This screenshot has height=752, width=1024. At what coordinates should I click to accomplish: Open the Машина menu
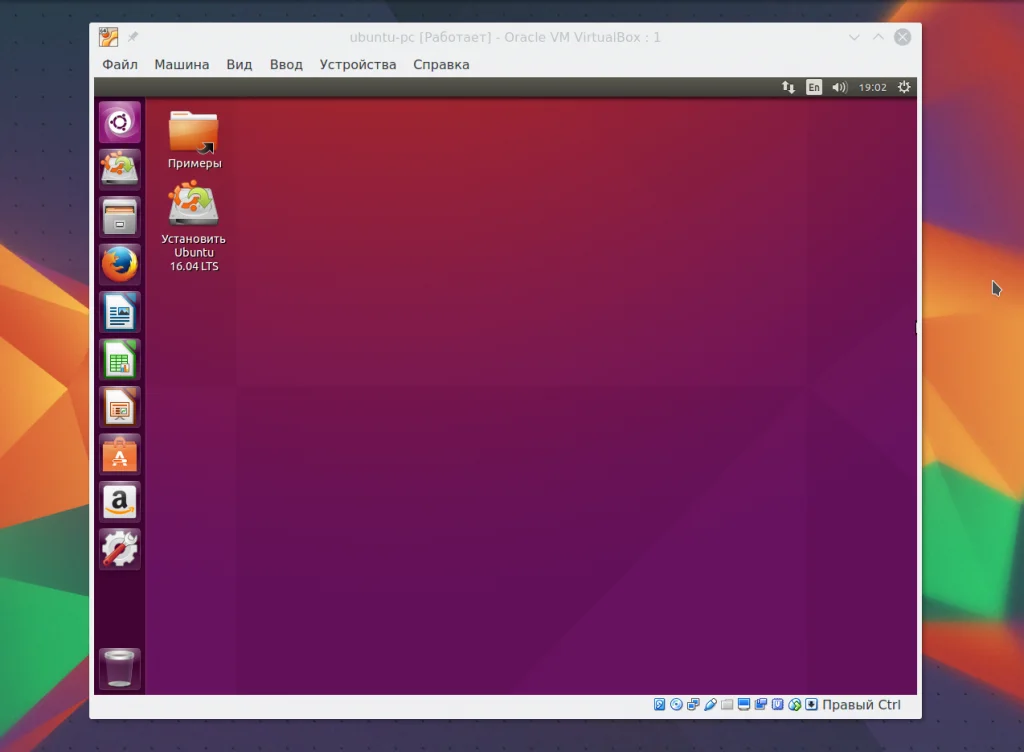pyautogui.click(x=182, y=65)
